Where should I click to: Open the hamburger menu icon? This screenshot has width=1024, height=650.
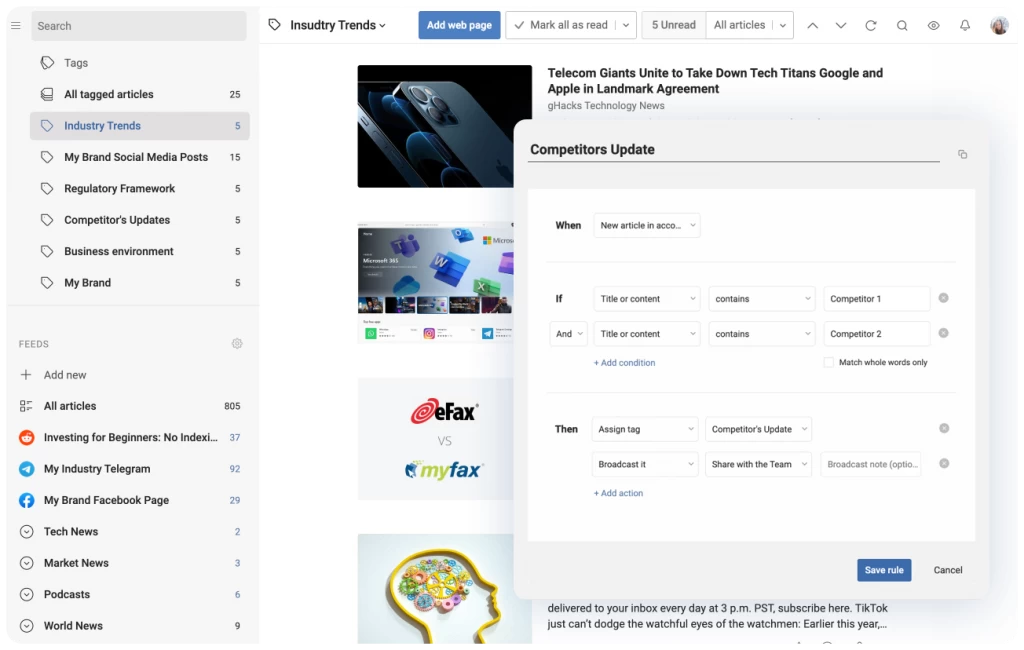tap(16, 25)
